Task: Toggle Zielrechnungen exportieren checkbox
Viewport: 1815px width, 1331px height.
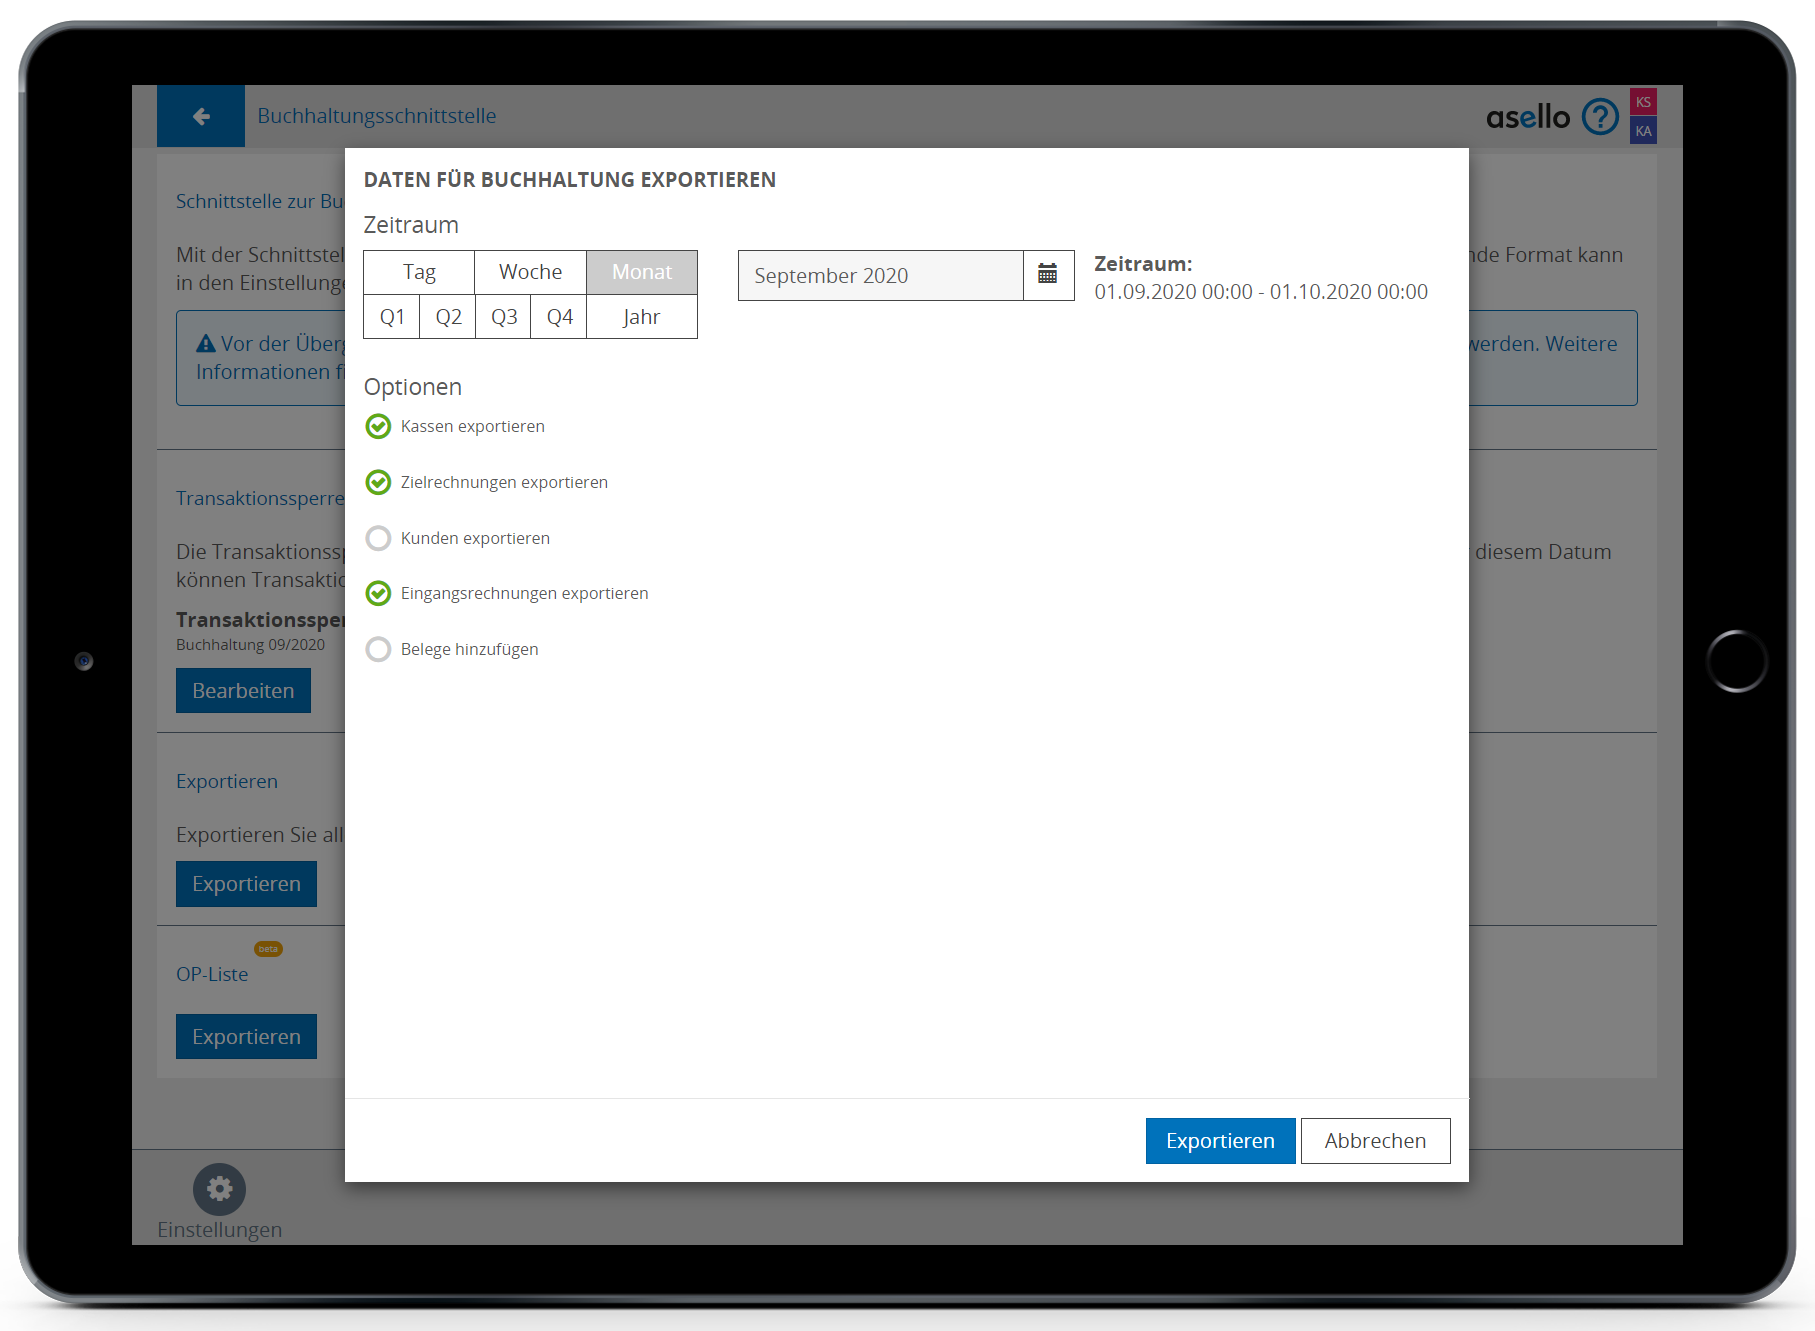Action: pos(378,483)
